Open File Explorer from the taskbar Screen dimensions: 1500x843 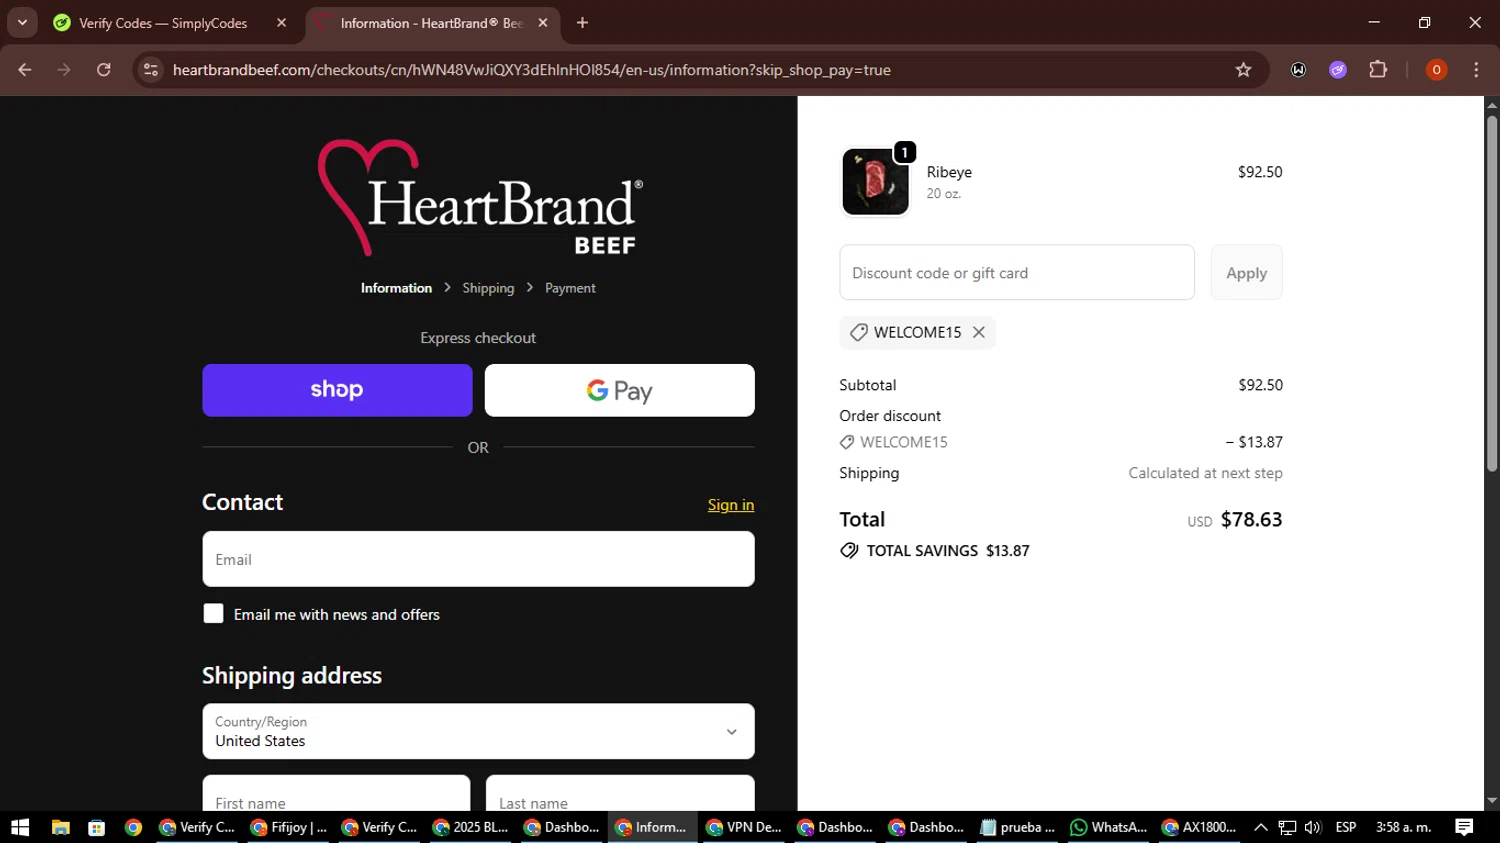tap(61, 827)
